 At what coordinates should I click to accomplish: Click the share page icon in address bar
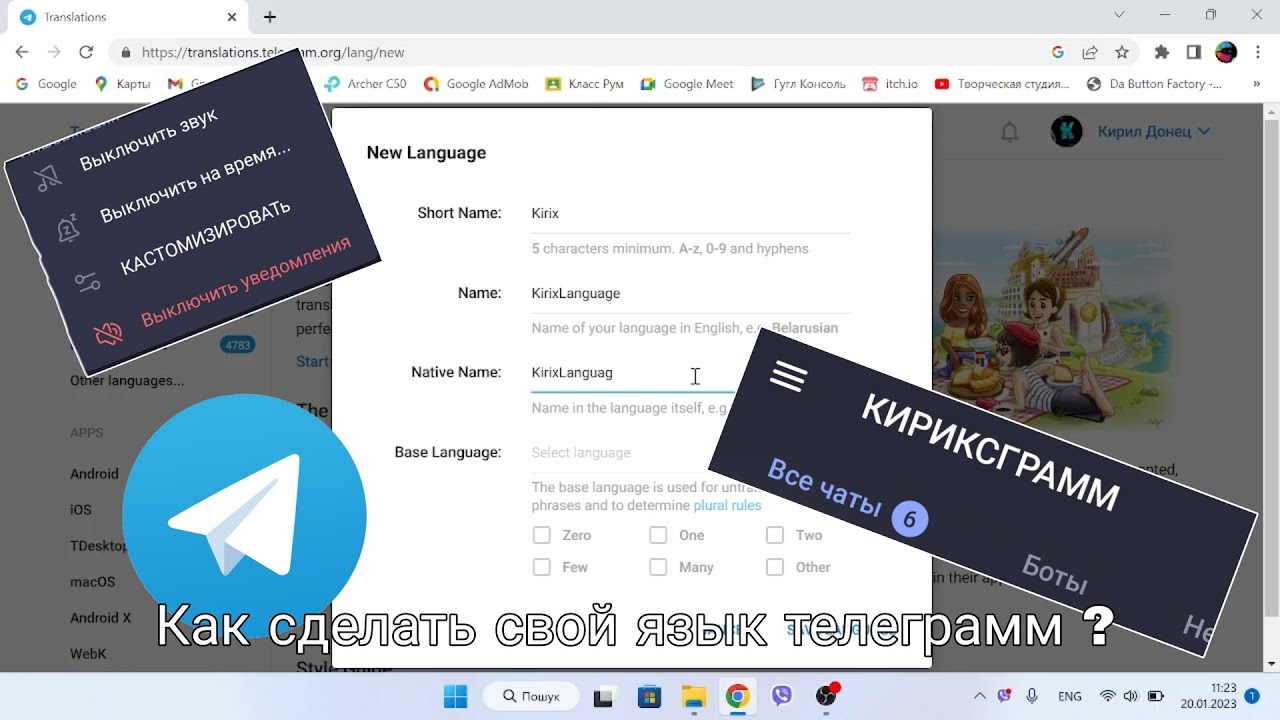tap(1090, 52)
